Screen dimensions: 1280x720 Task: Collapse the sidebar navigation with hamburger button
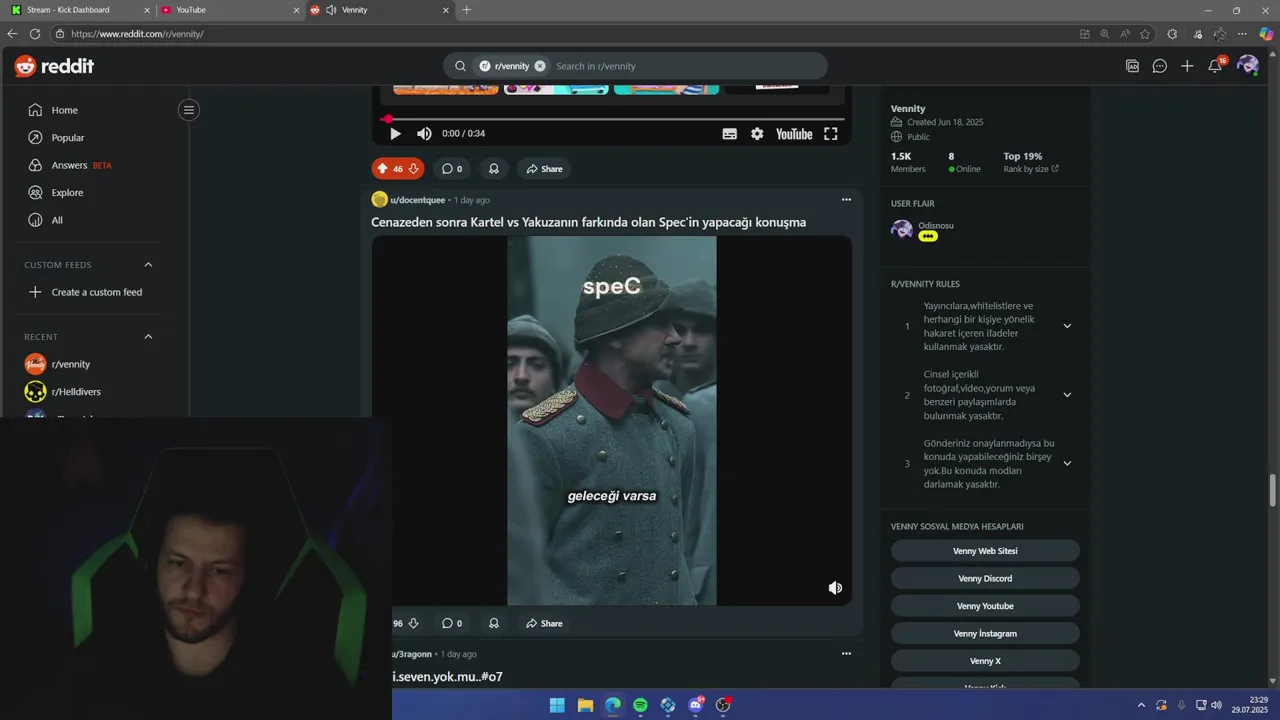pos(188,110)
